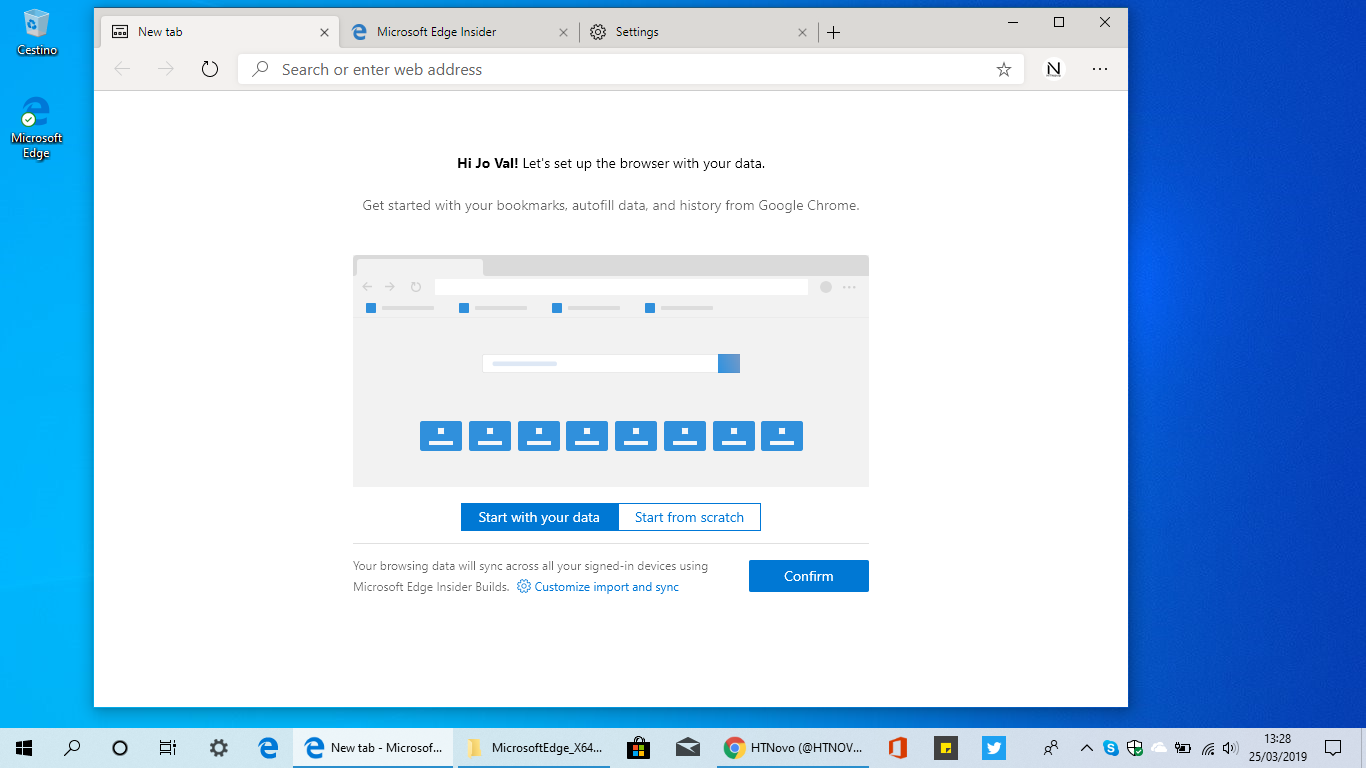
Task: Open the profile avatar icon
Action: coord(1053,69)
